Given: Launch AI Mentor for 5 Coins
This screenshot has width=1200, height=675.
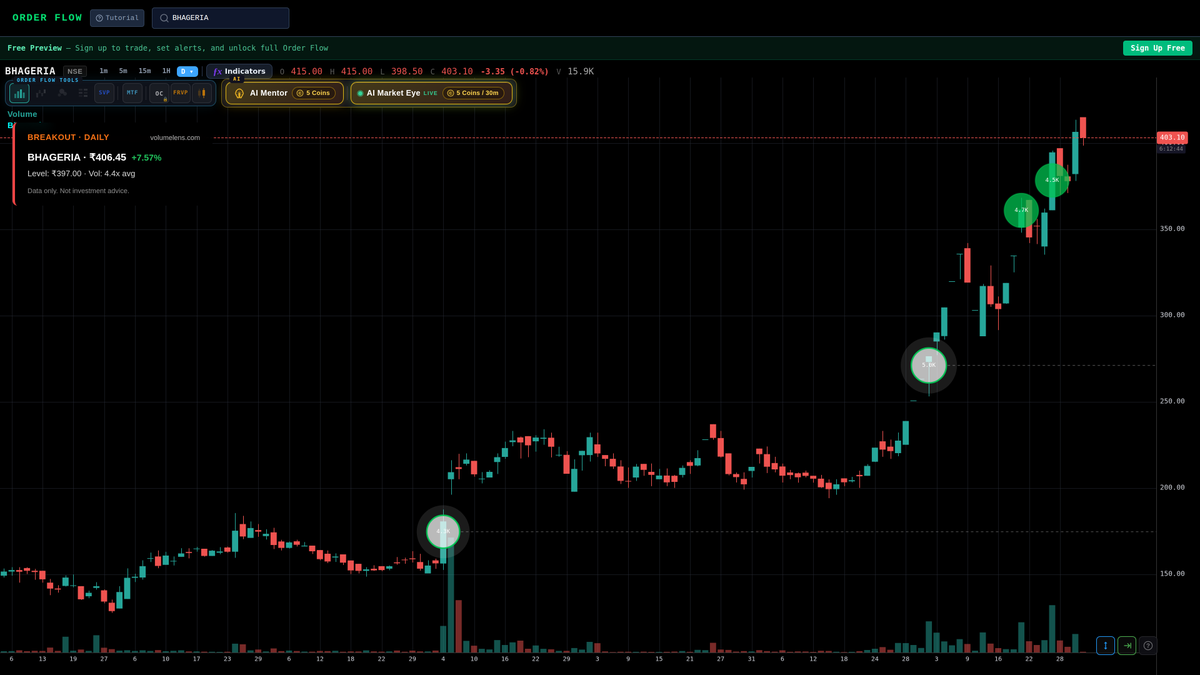Looking at the screenshot, I should [285, 93].
